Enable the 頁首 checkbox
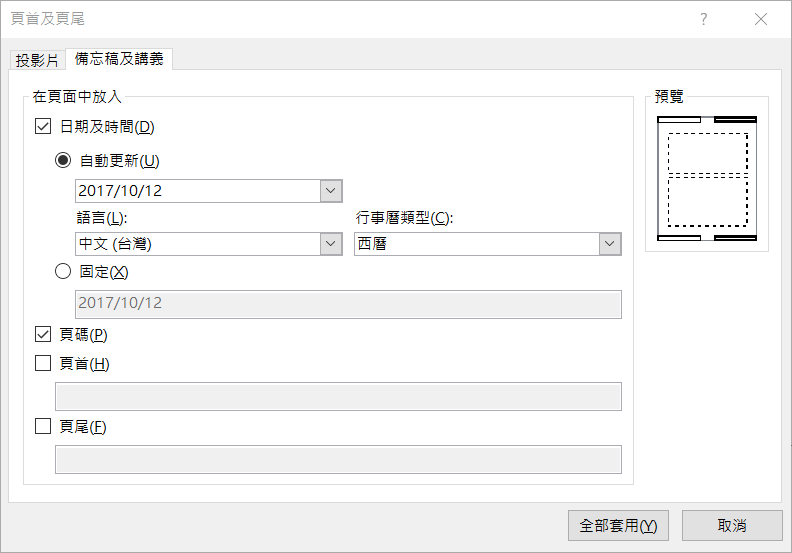Image resolution: width=792 pixels, height=553 pixels. coord(43,364)
